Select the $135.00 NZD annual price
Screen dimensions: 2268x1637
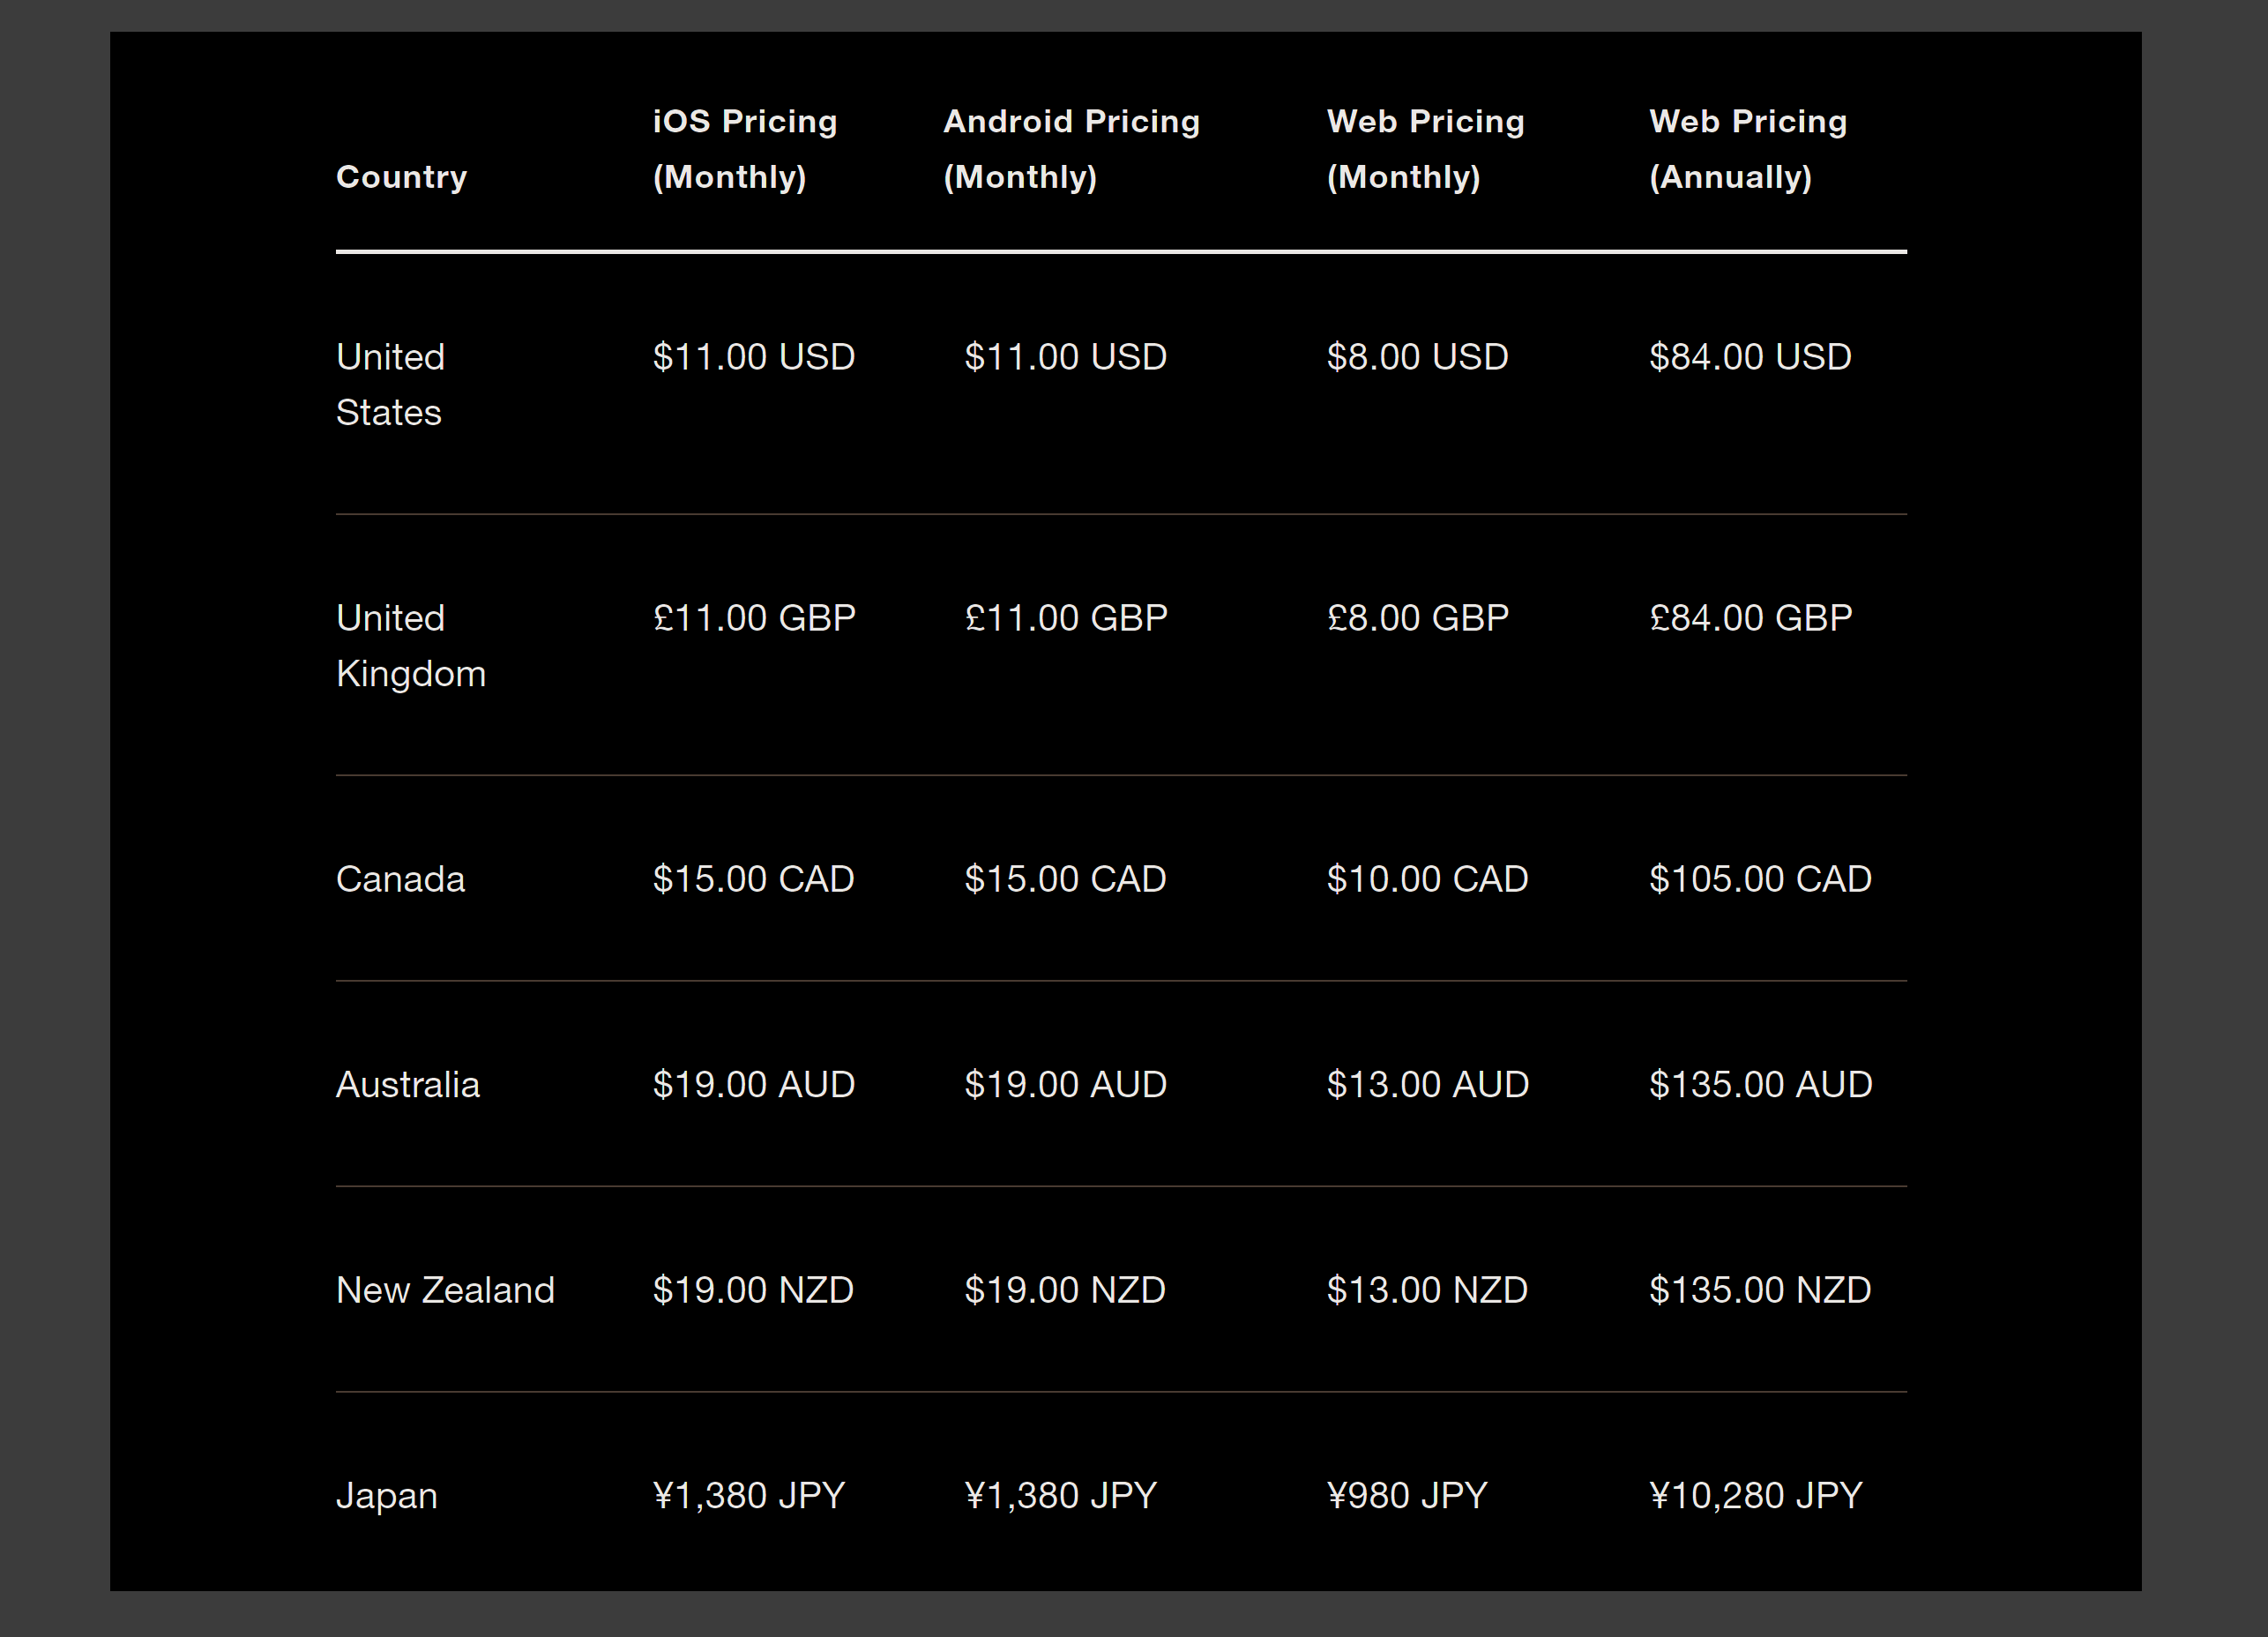pyautogui.click(x=1760, y=1290)
